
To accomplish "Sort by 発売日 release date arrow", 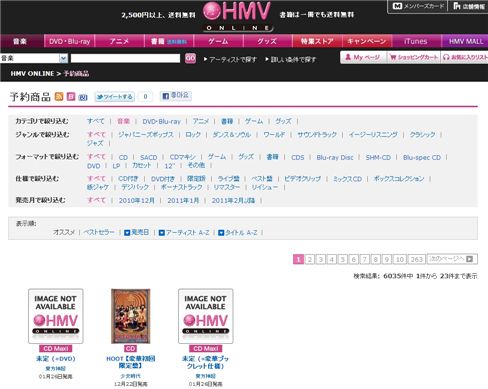I will click(127, 233).
